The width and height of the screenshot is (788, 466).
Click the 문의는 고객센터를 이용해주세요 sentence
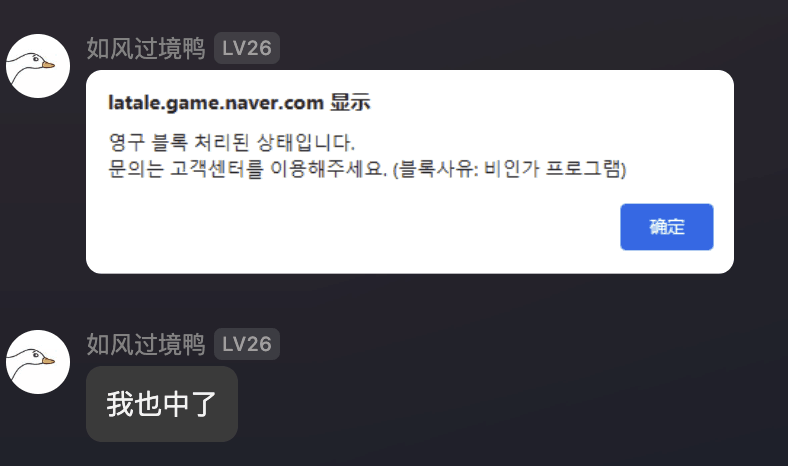click(248, 169)
